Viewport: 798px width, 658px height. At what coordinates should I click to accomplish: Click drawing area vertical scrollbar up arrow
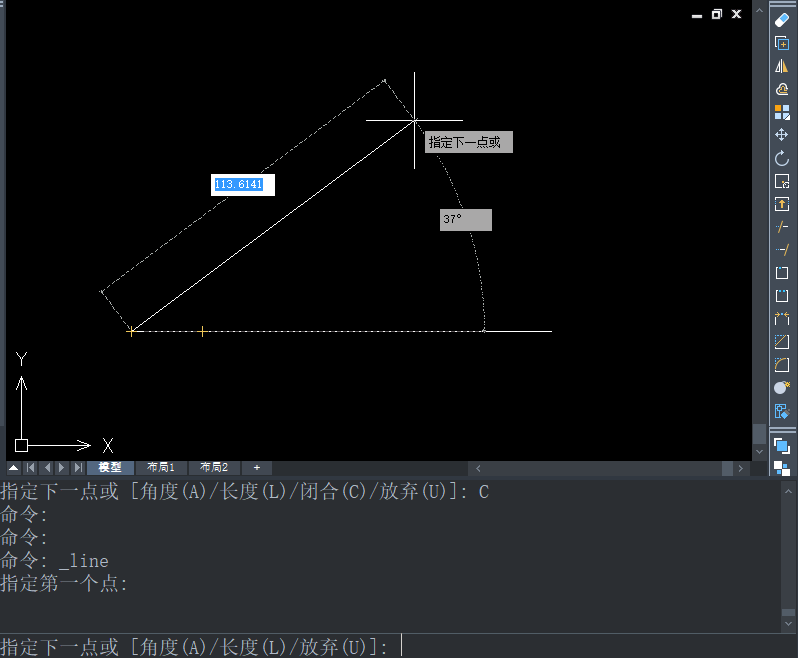(759, 9)
